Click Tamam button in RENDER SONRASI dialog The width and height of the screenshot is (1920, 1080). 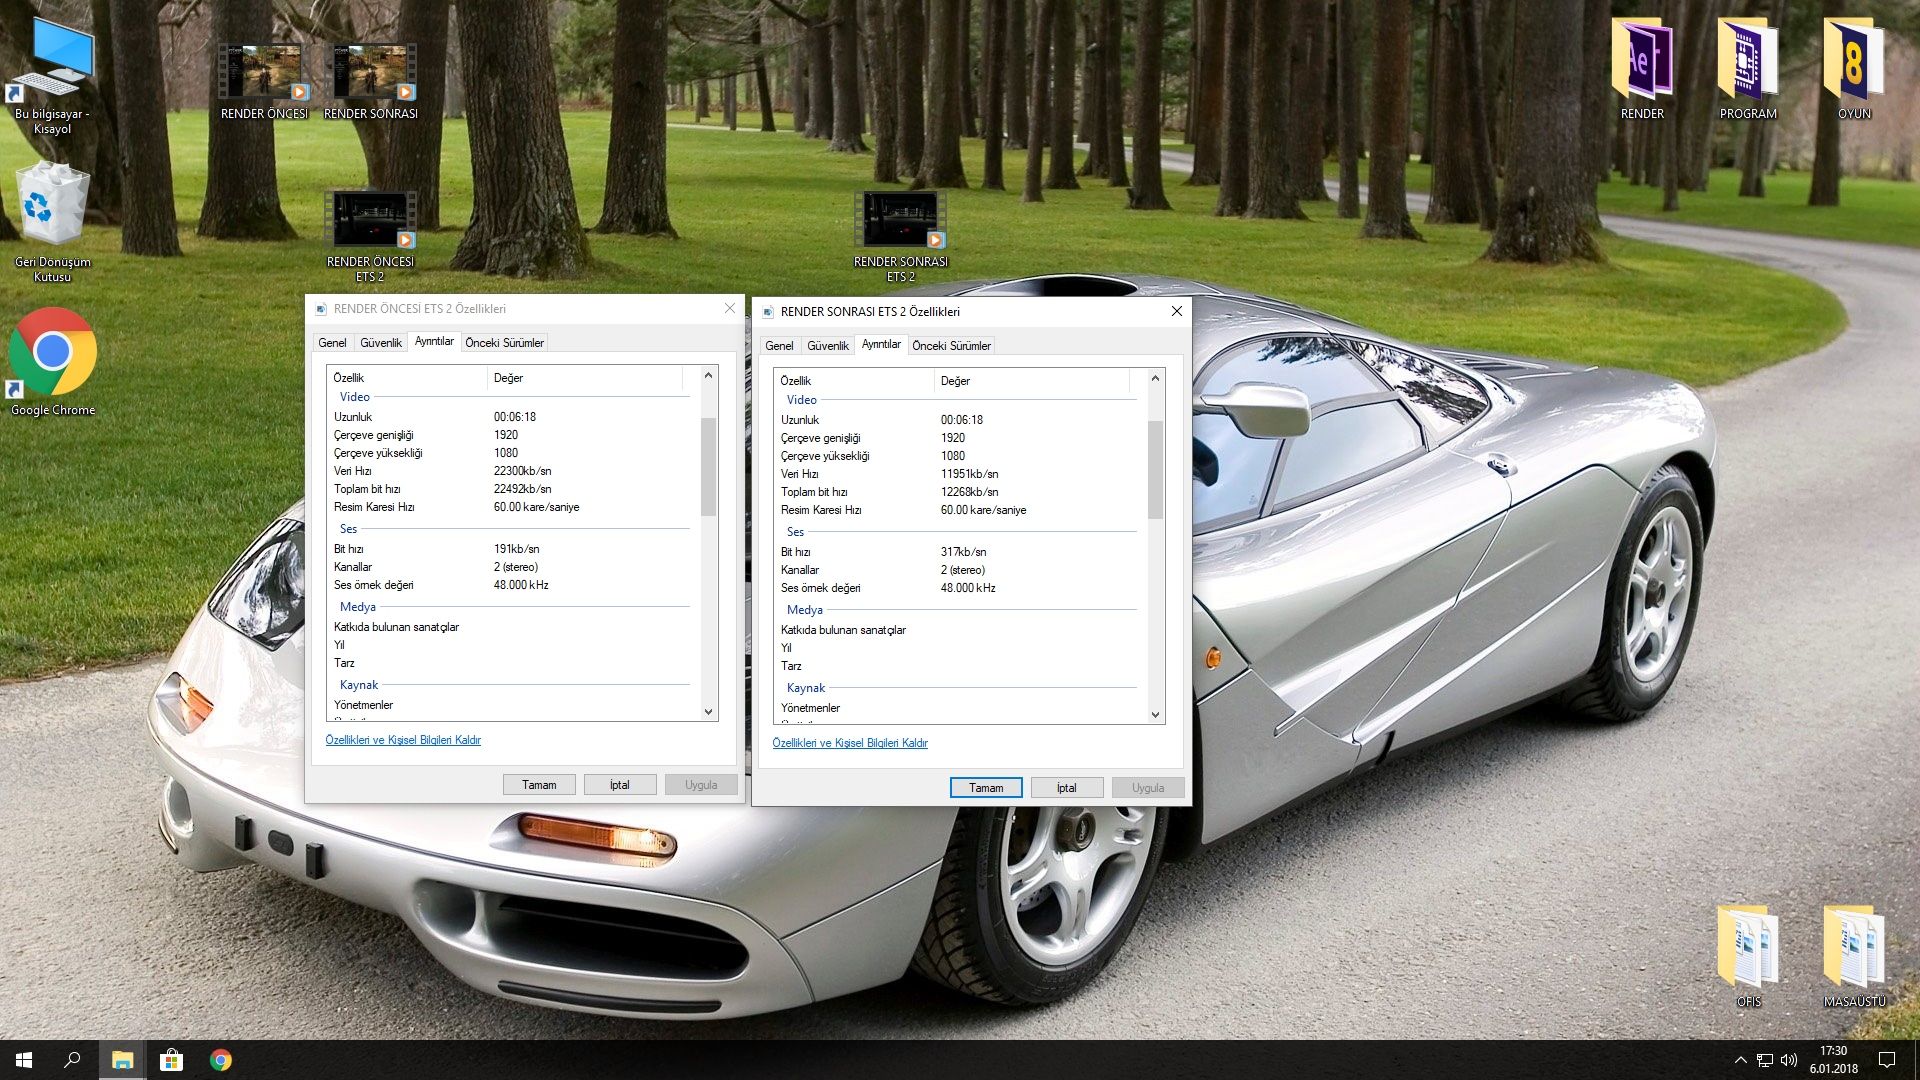coord(985,788)
